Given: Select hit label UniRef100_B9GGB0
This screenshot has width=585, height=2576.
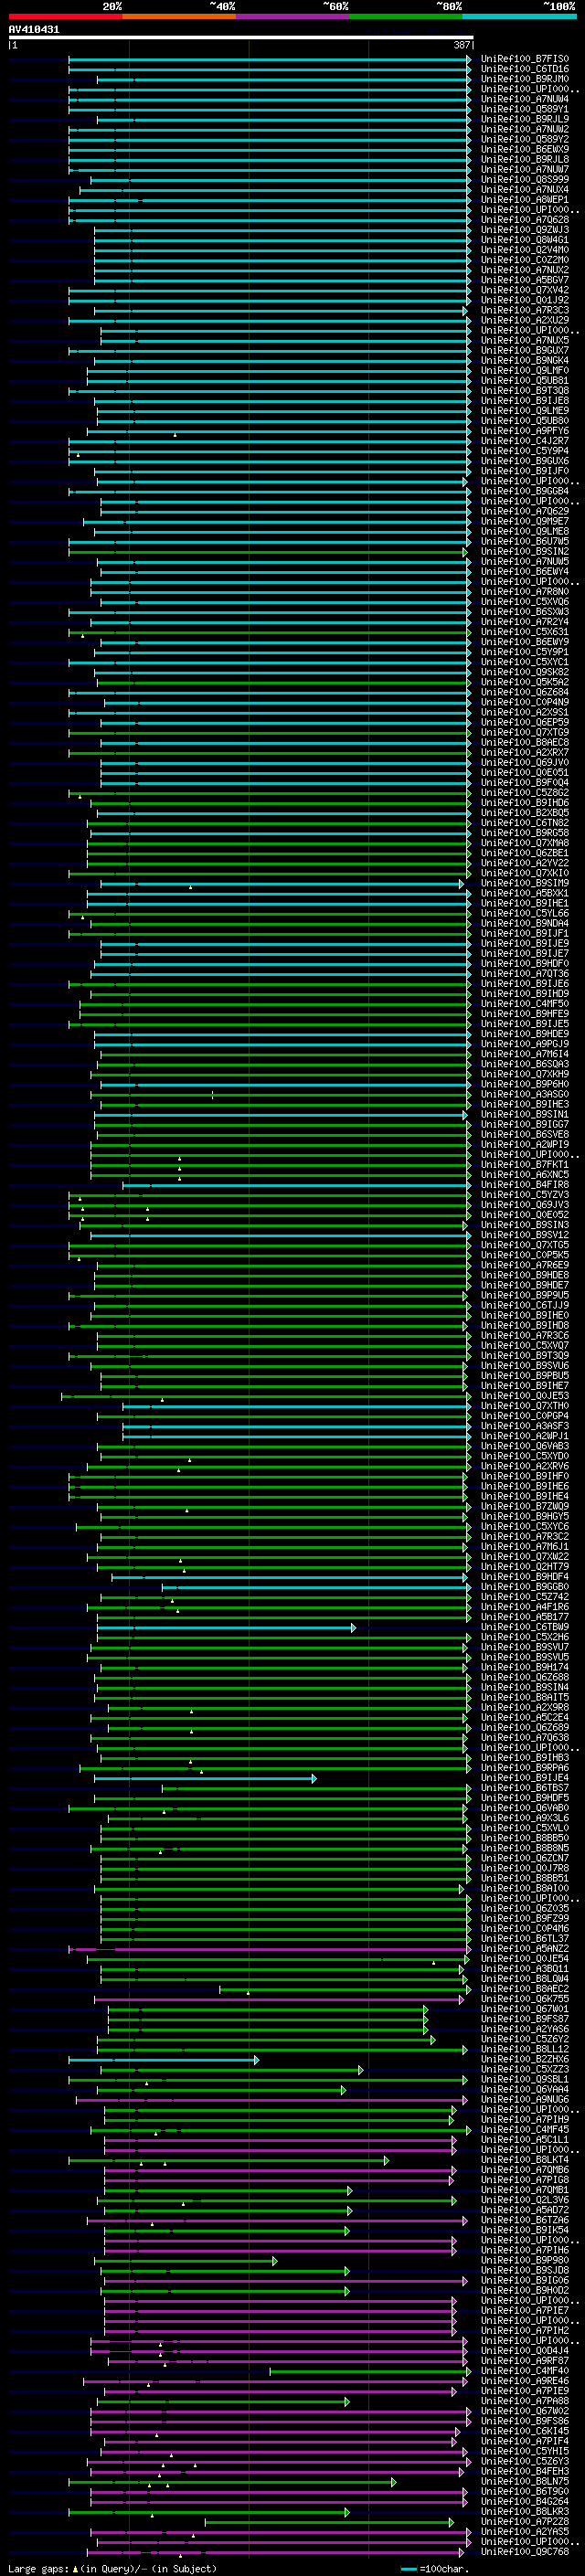Looking at the screenshot, I should pyautogui.click(x=525, y=1587).
